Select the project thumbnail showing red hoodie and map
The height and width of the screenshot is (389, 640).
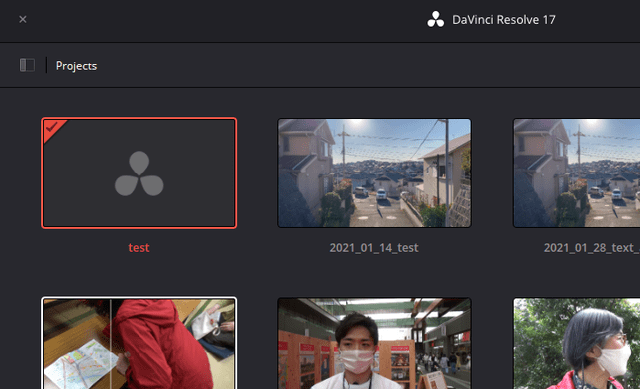pos(139,343)
